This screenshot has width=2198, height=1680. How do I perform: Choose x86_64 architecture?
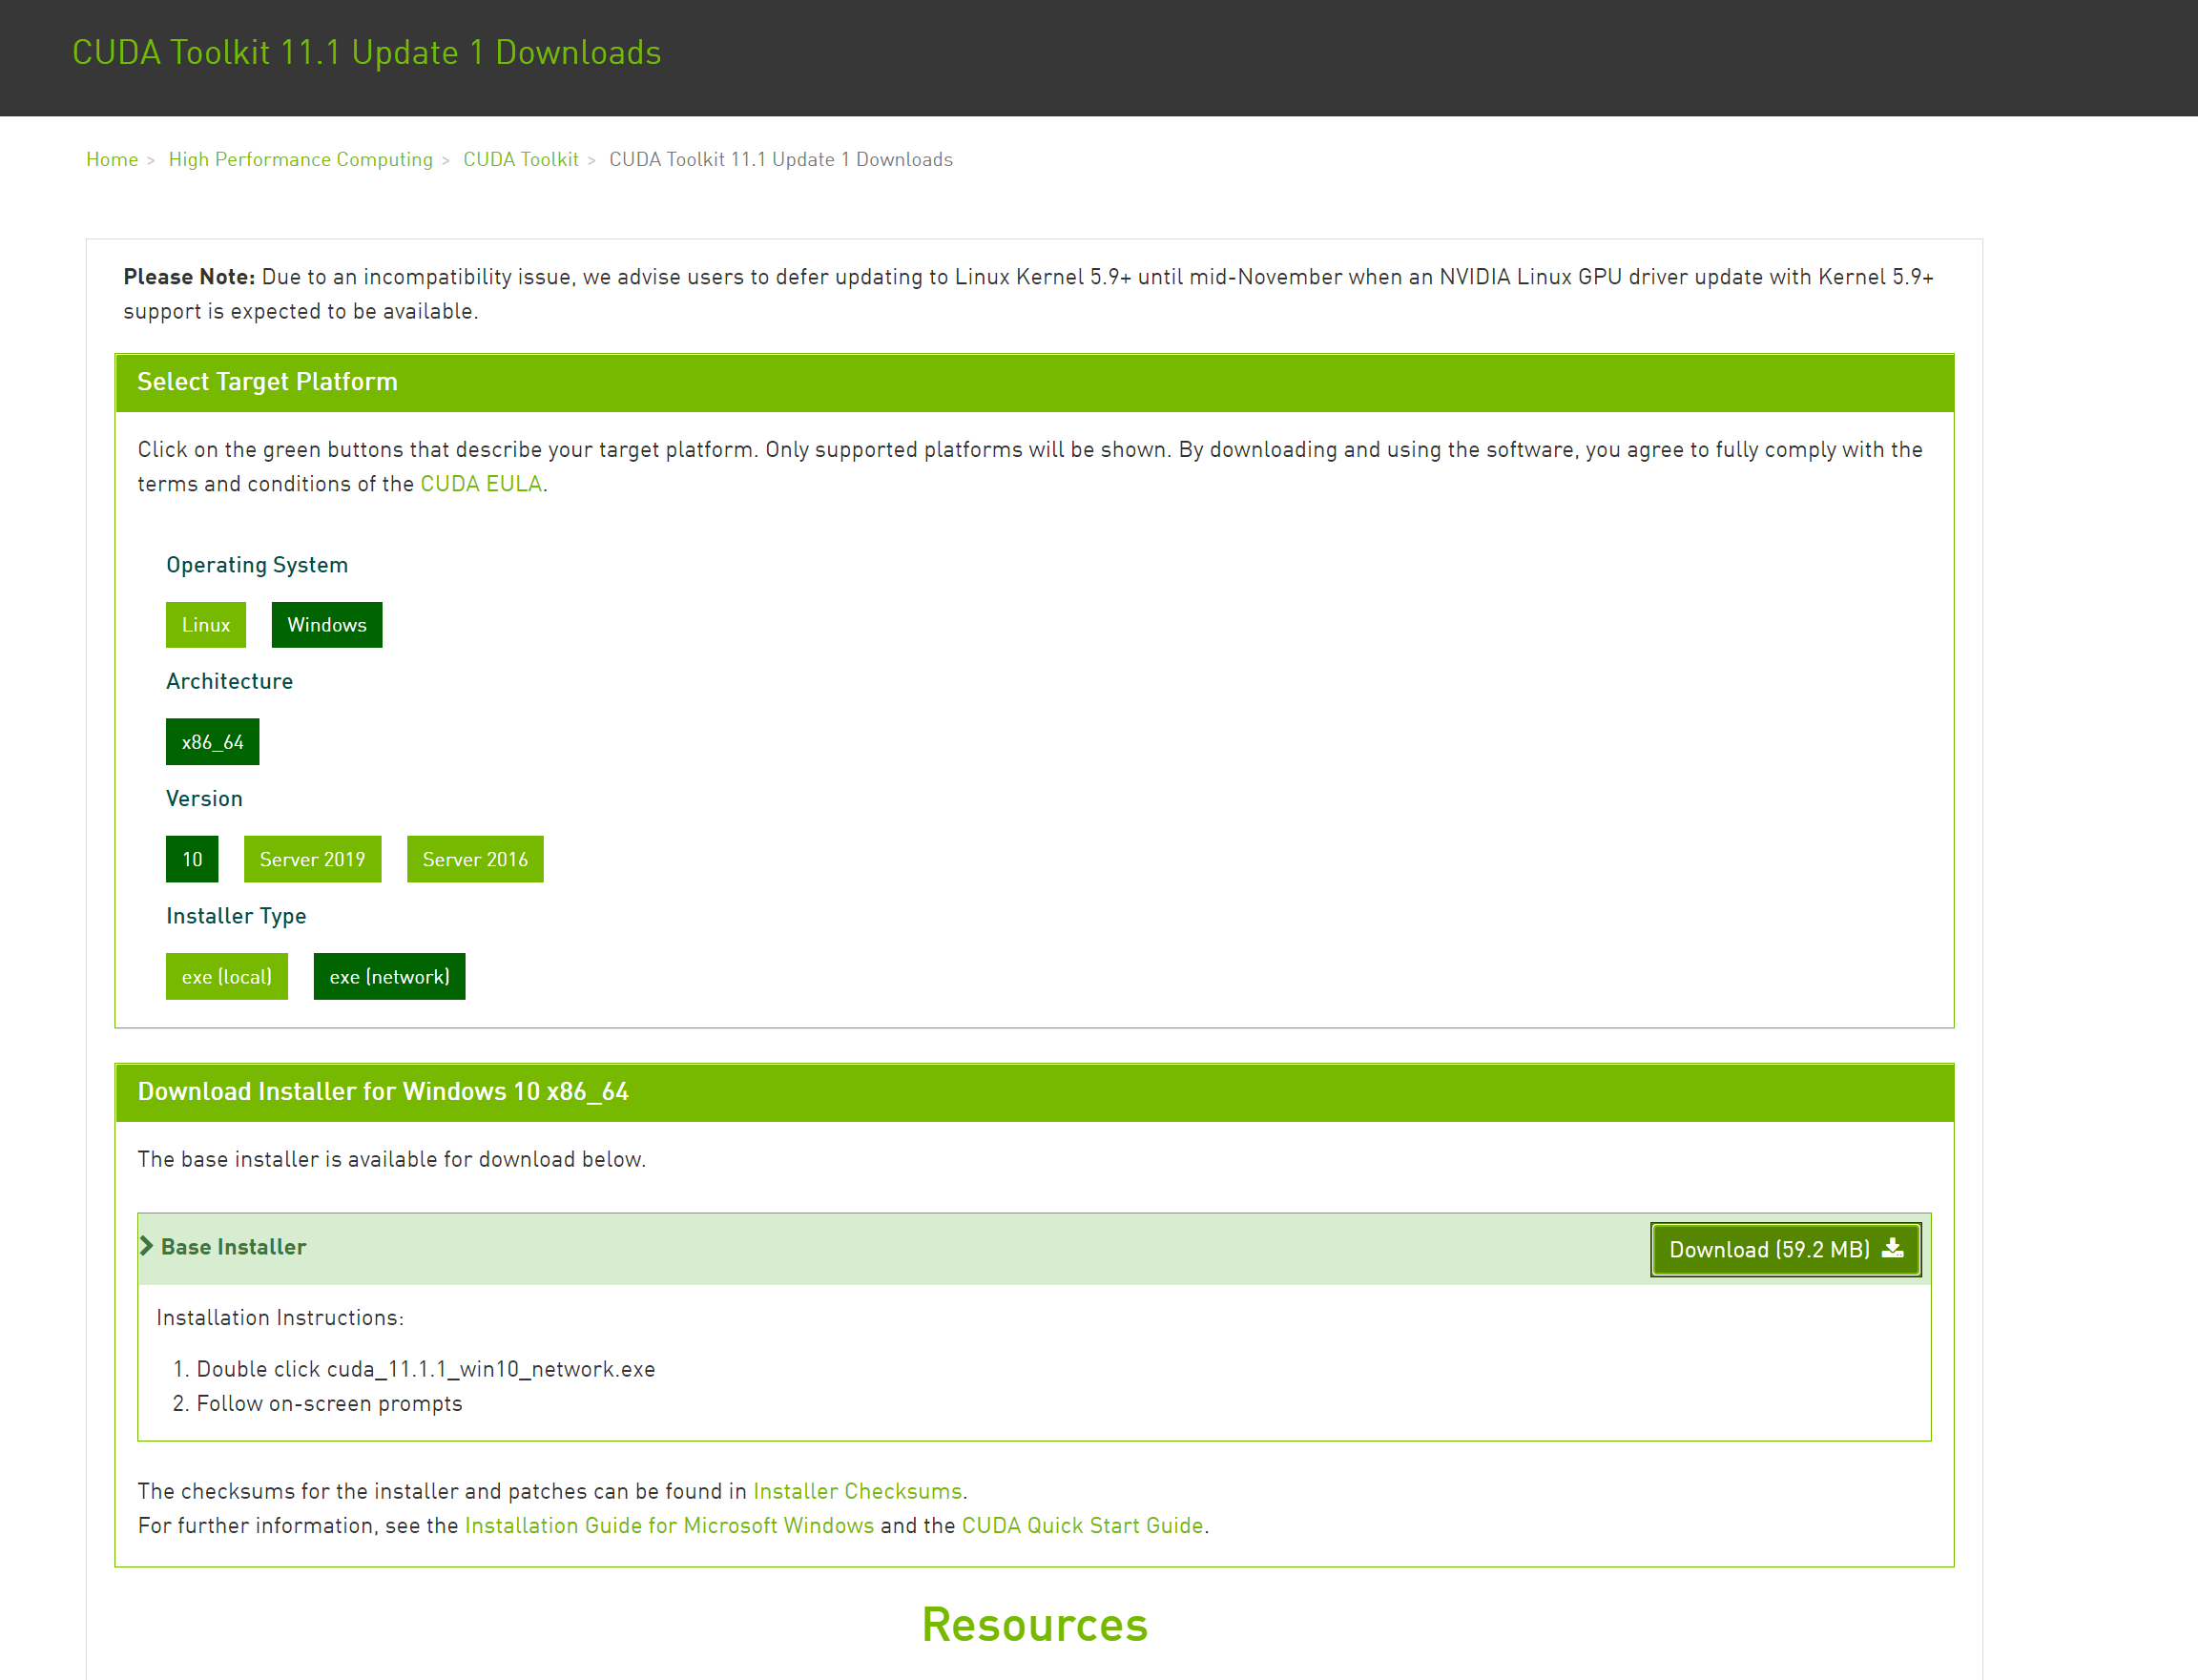(212, 742)
